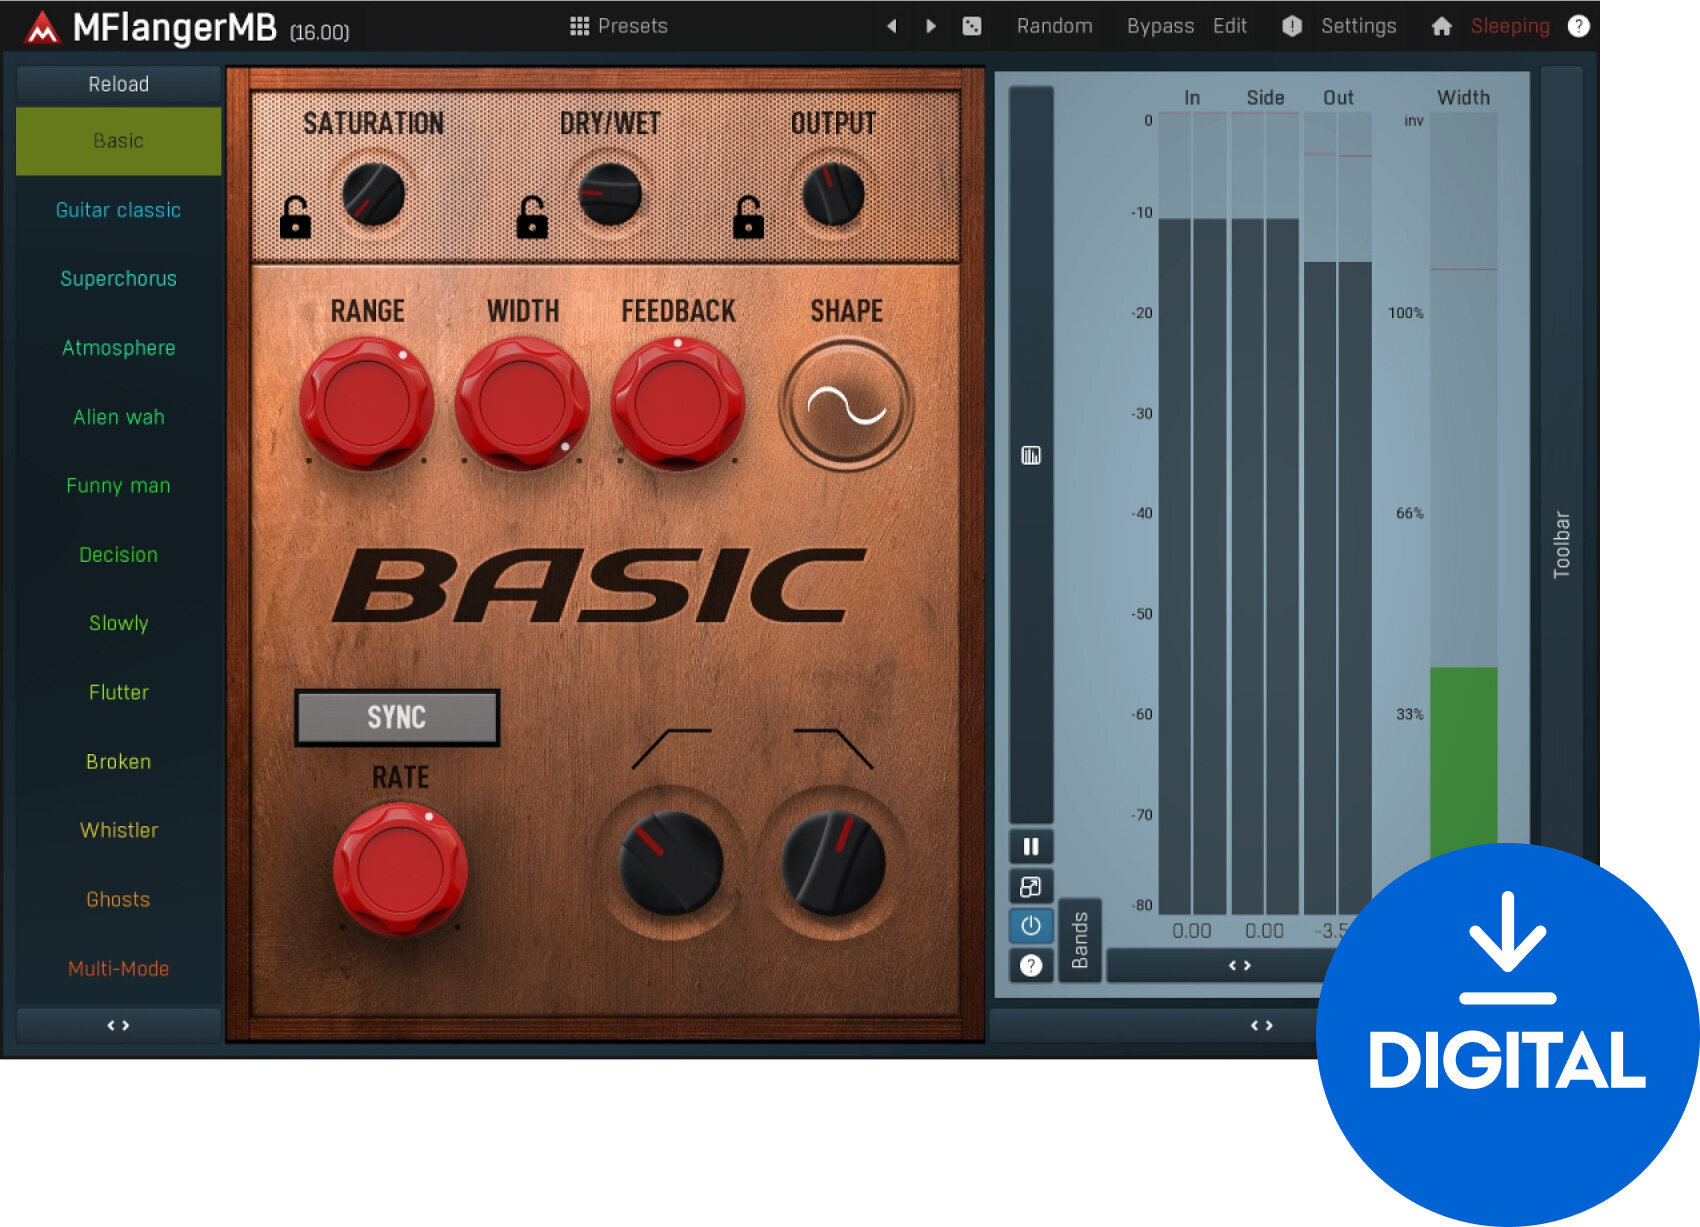Open the Presets browser
This screenshot has height=1227, width=1700.
pos(620,26)
